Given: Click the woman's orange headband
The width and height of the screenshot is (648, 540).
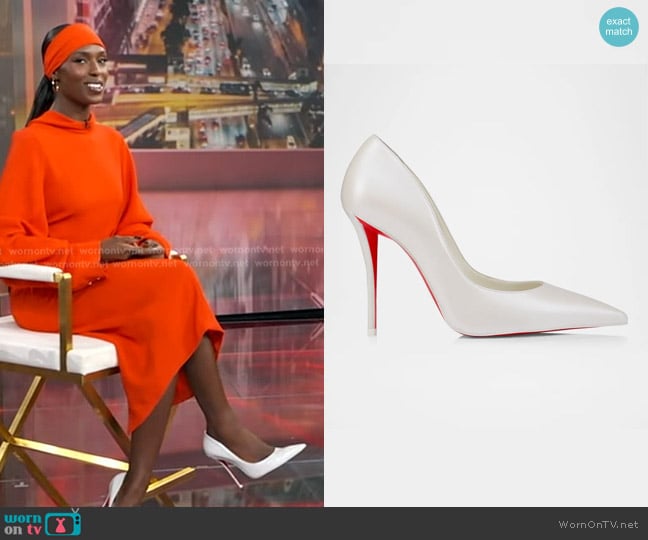Looking at the screenshot, I should 72,44.
